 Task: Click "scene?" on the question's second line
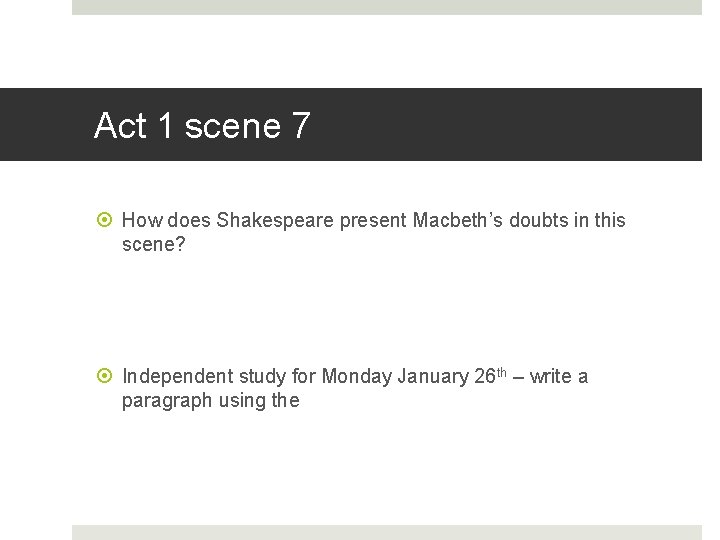pos(153,244)
